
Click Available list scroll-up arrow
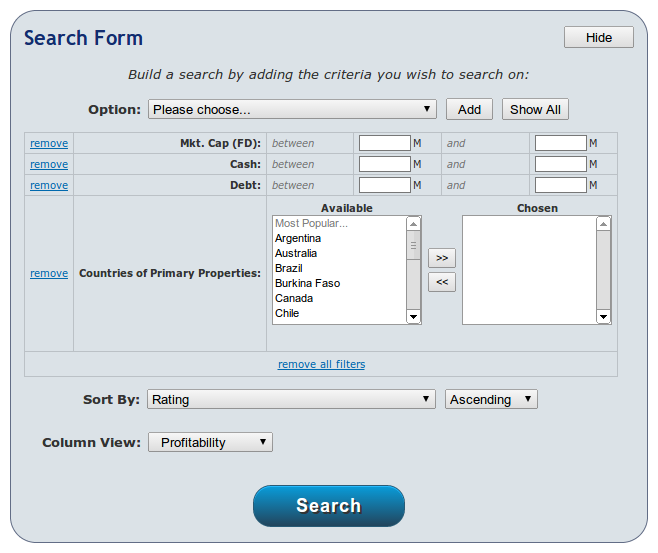413,224
